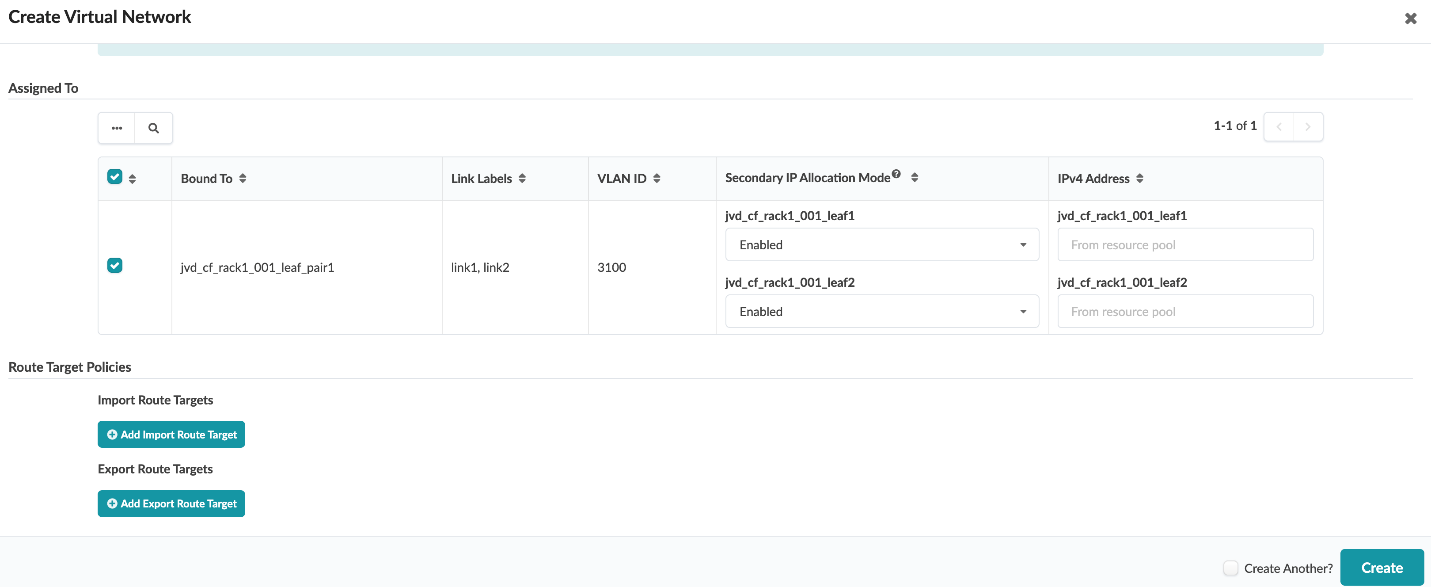
Task: Sort table by Link Labels
Action: coord(522,179)
